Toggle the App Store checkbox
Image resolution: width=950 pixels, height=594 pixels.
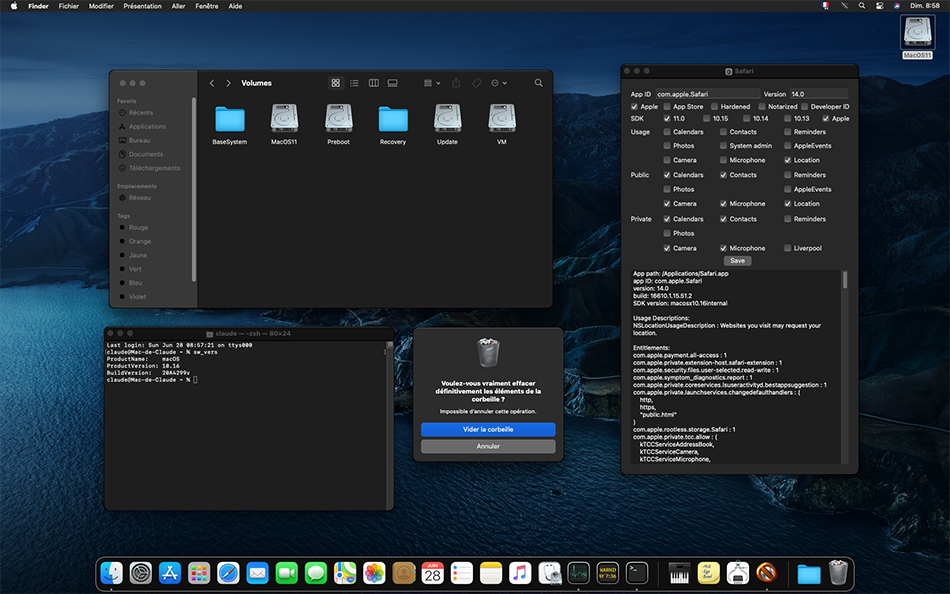pos(667,107)
